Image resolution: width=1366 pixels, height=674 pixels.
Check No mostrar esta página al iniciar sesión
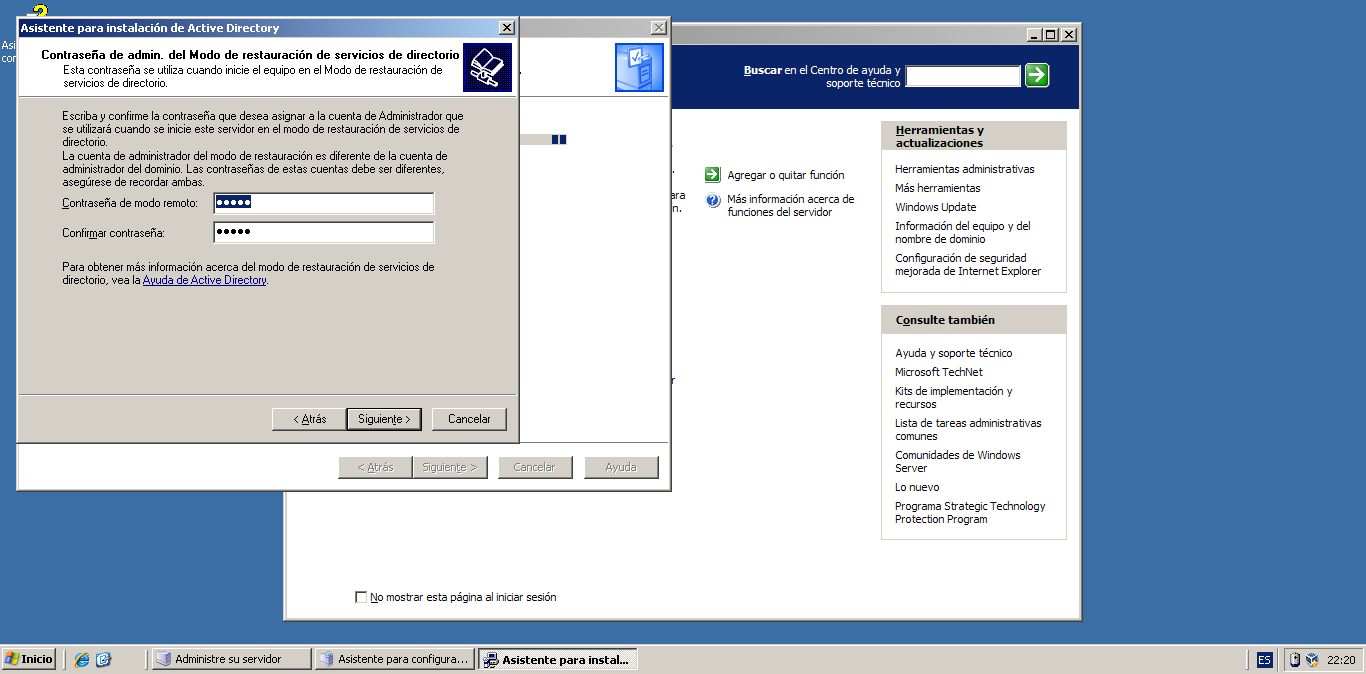click(361, 597)
